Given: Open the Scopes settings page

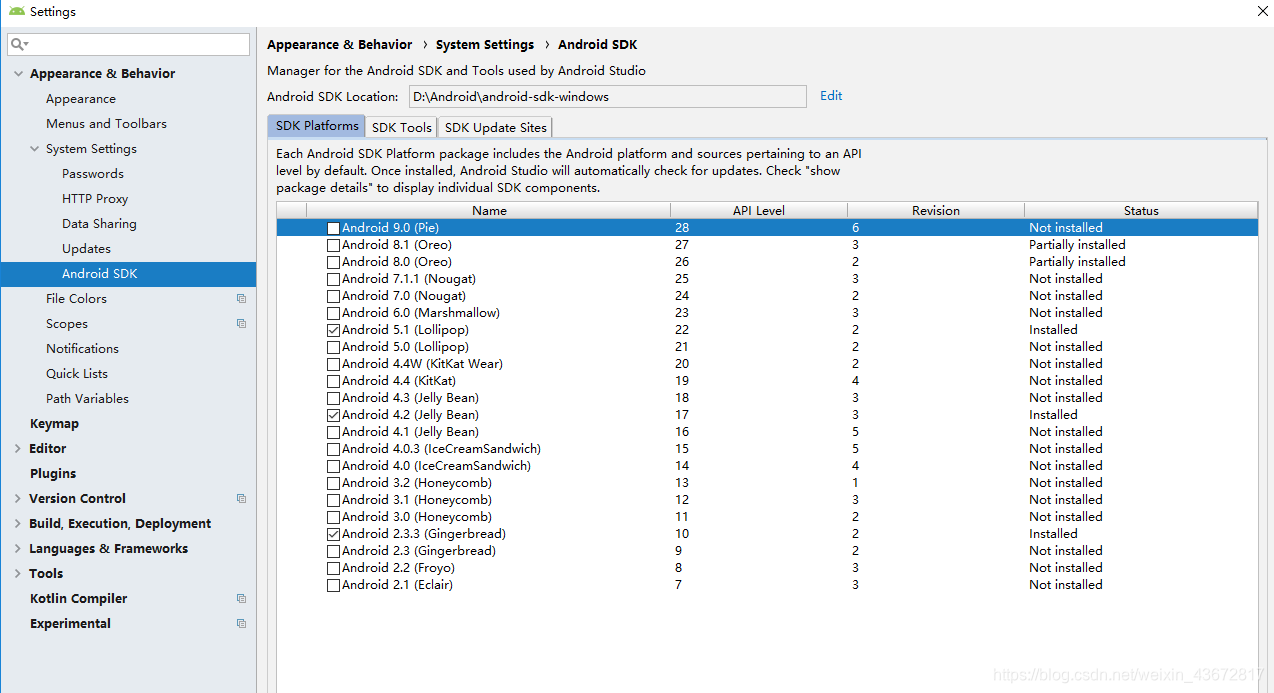Looking at the screenshot, I should coord(67,324).
